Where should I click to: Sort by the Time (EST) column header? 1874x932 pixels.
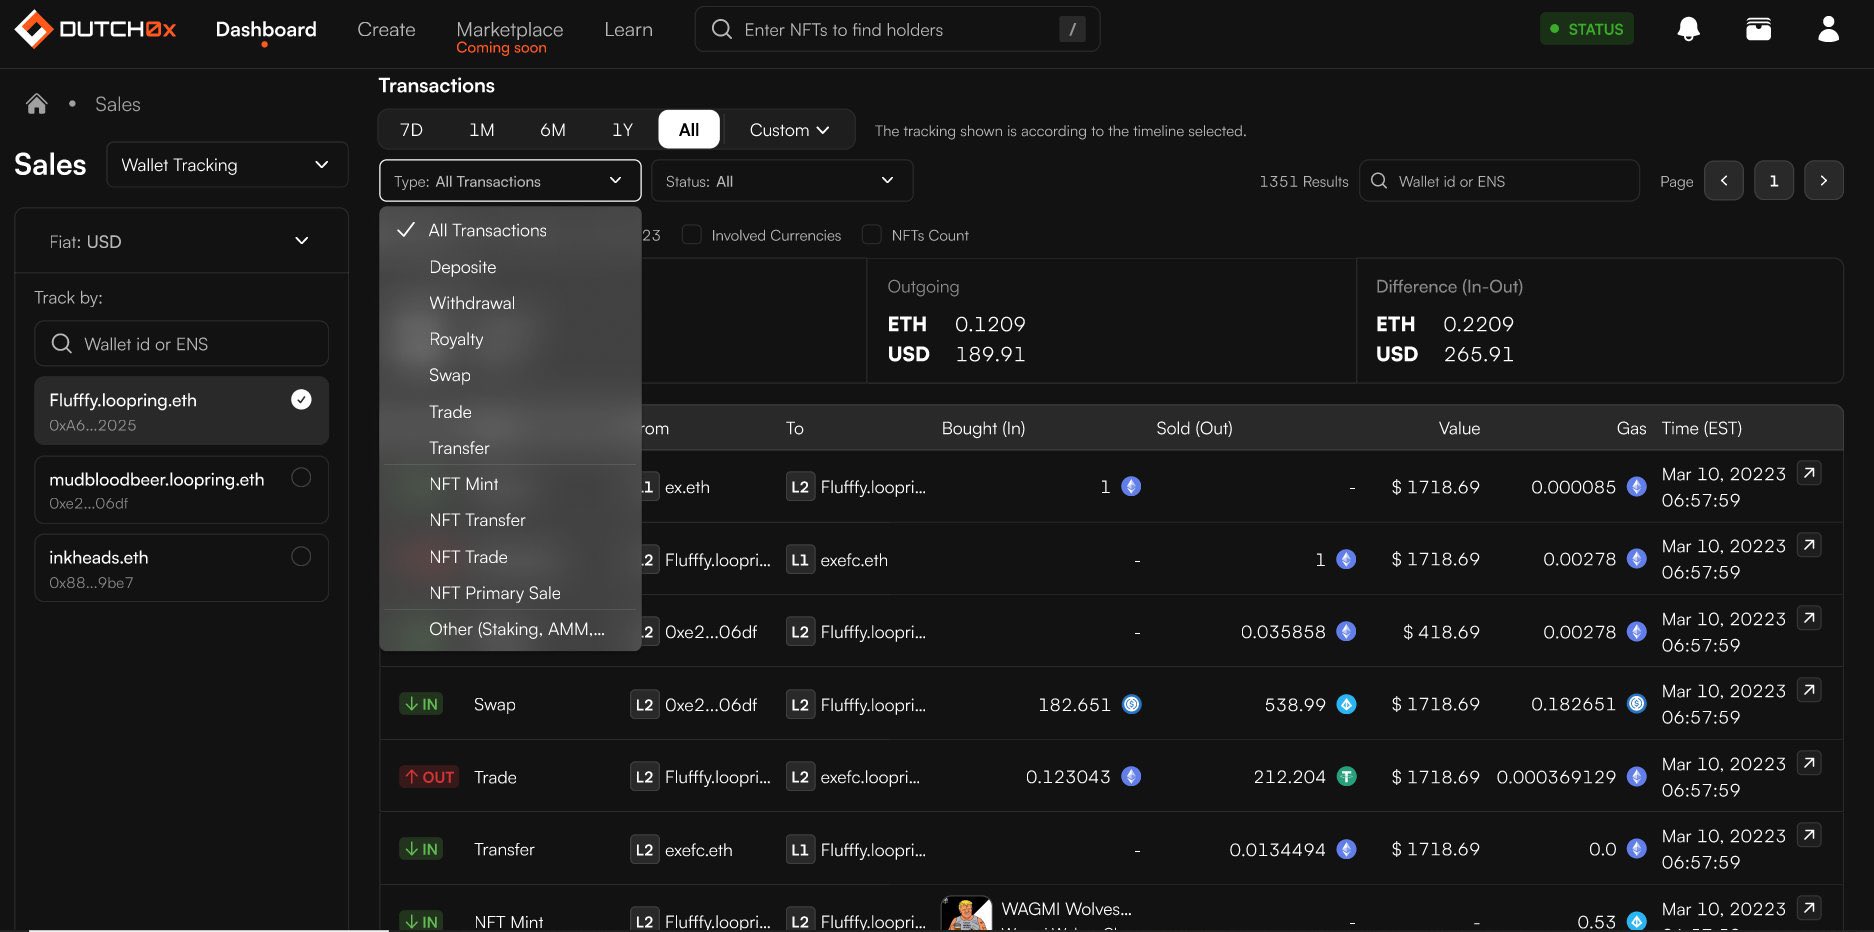(1702, 428)
